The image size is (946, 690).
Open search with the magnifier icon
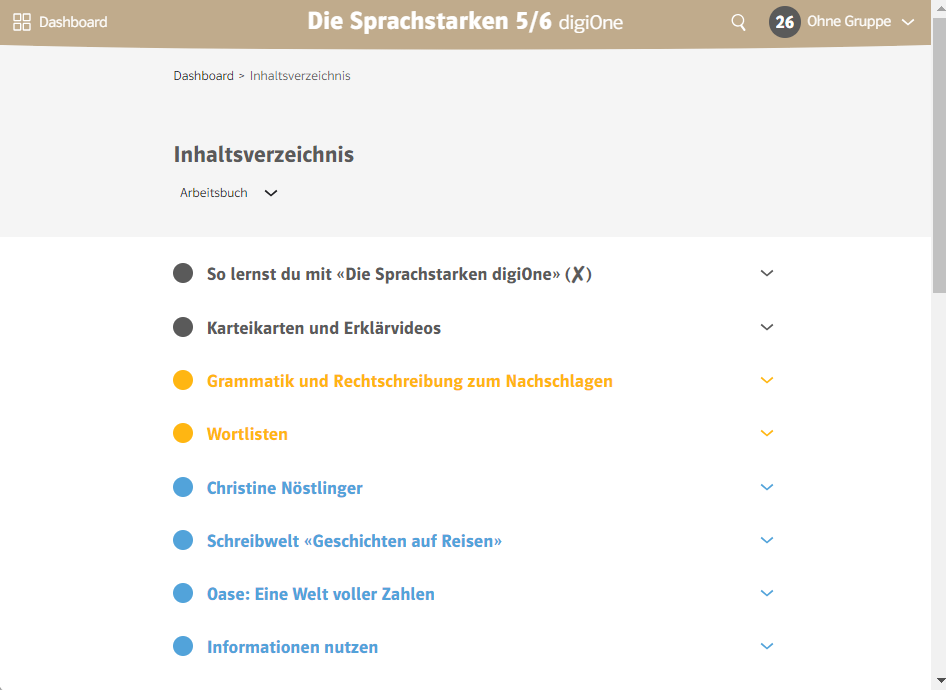point(738,22)
